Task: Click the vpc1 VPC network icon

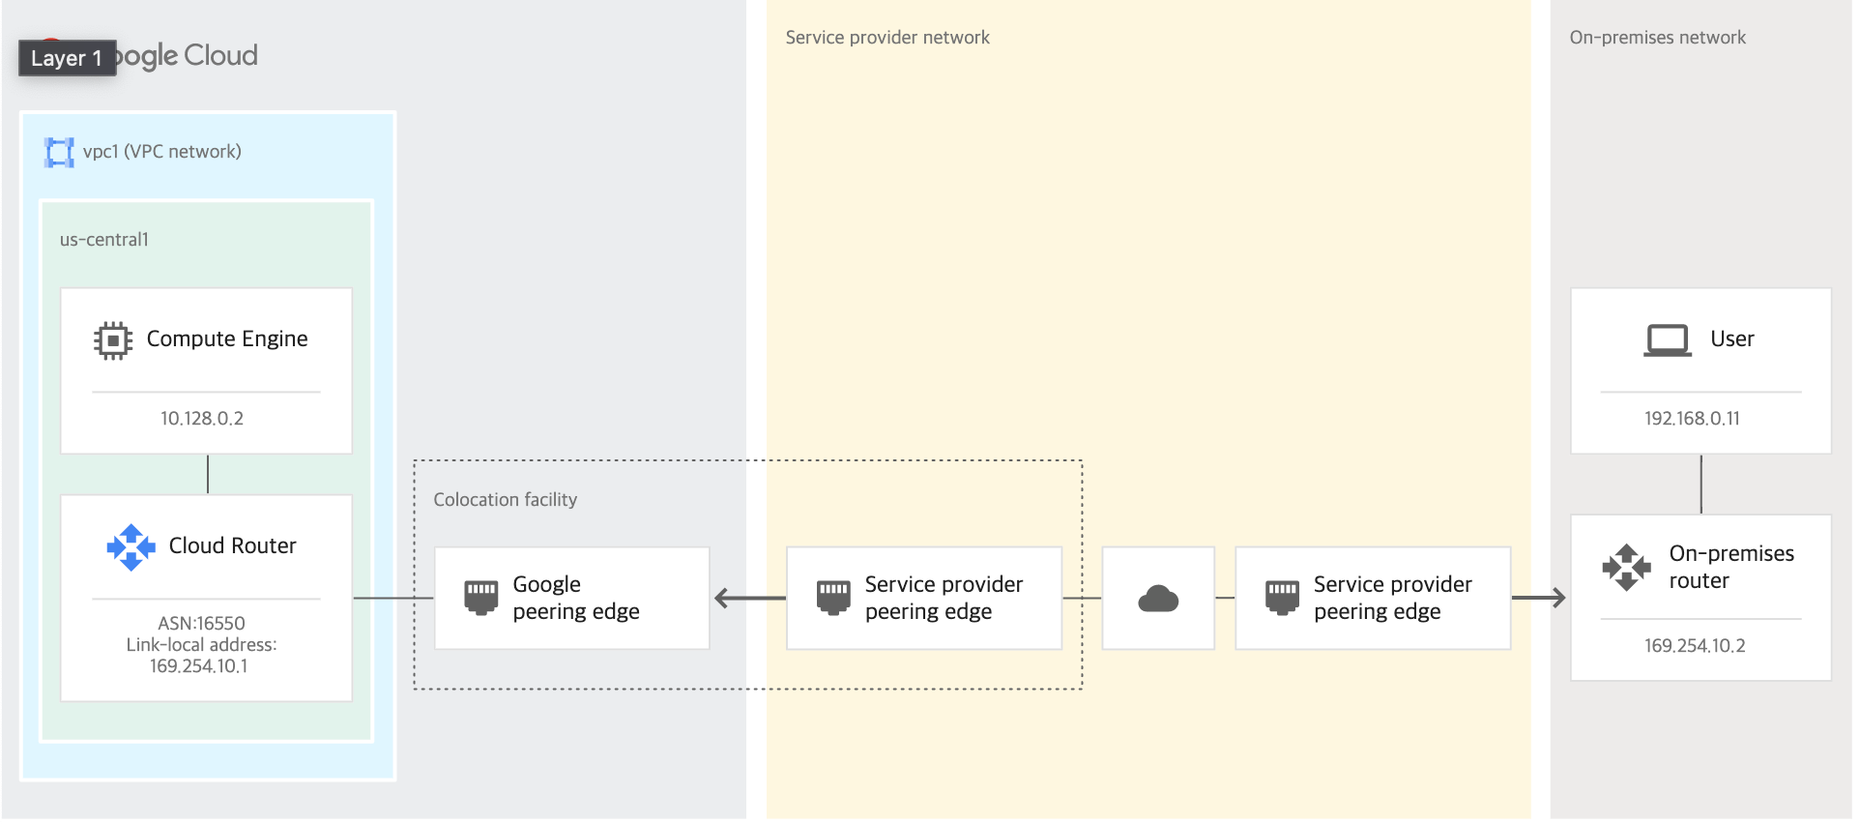Action: [59, 152]
